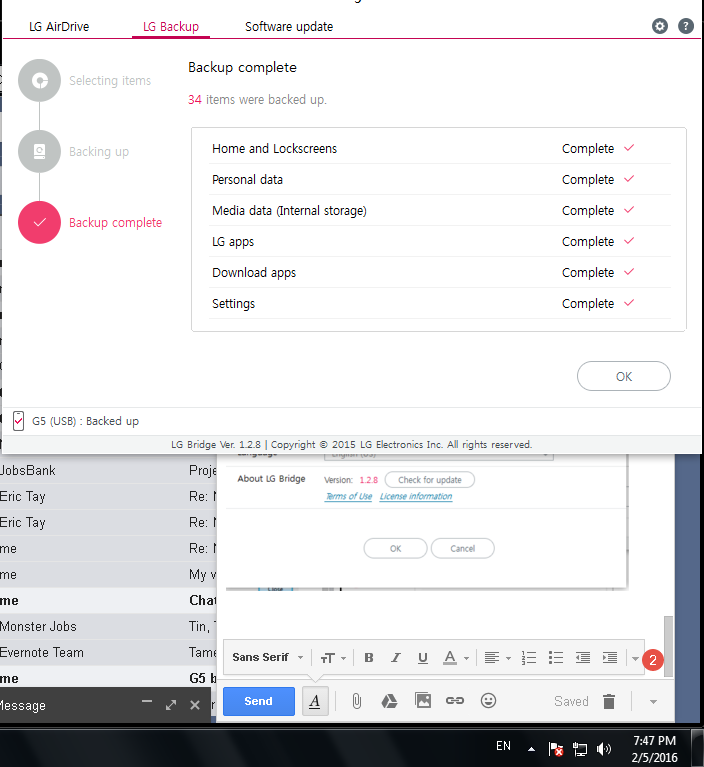Open JobsBank email in inbox
The height and width of the screenshot is (767, 704).
[x=108, y=471]
